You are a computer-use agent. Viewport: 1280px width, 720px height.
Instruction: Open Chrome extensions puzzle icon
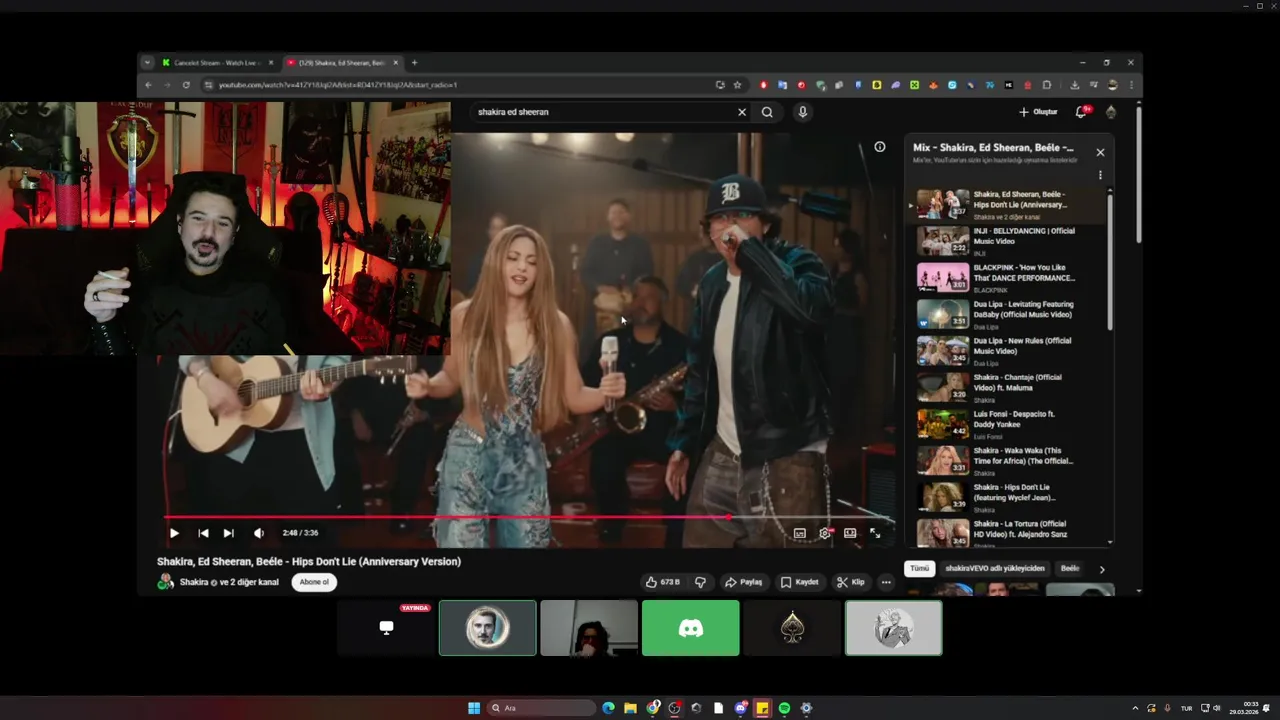pos(1047,85)
